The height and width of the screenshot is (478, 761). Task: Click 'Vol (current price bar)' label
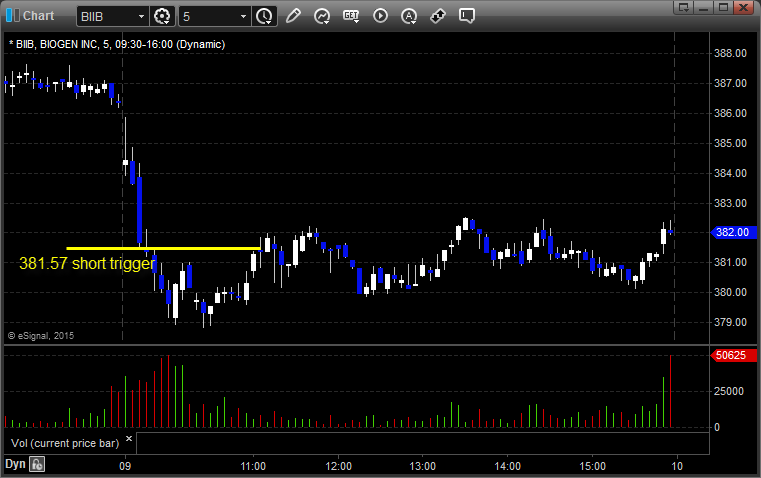[65, 443]
